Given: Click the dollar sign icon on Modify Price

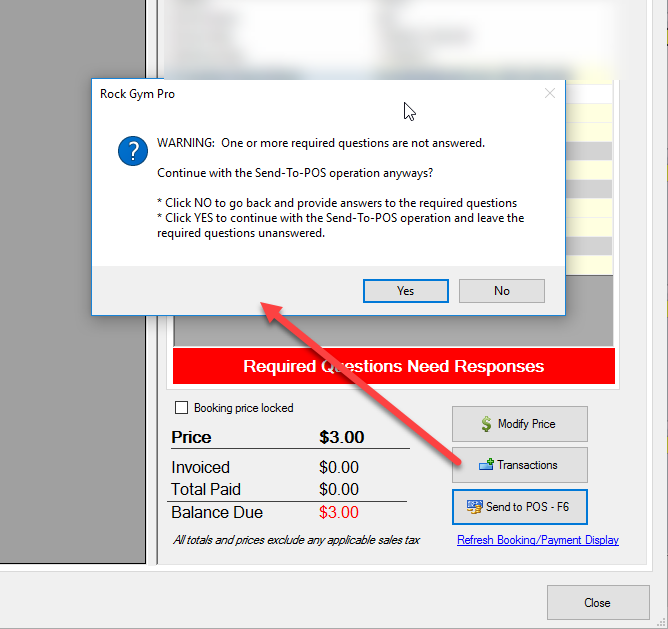Looking at the screenshot, I should 486,424.
